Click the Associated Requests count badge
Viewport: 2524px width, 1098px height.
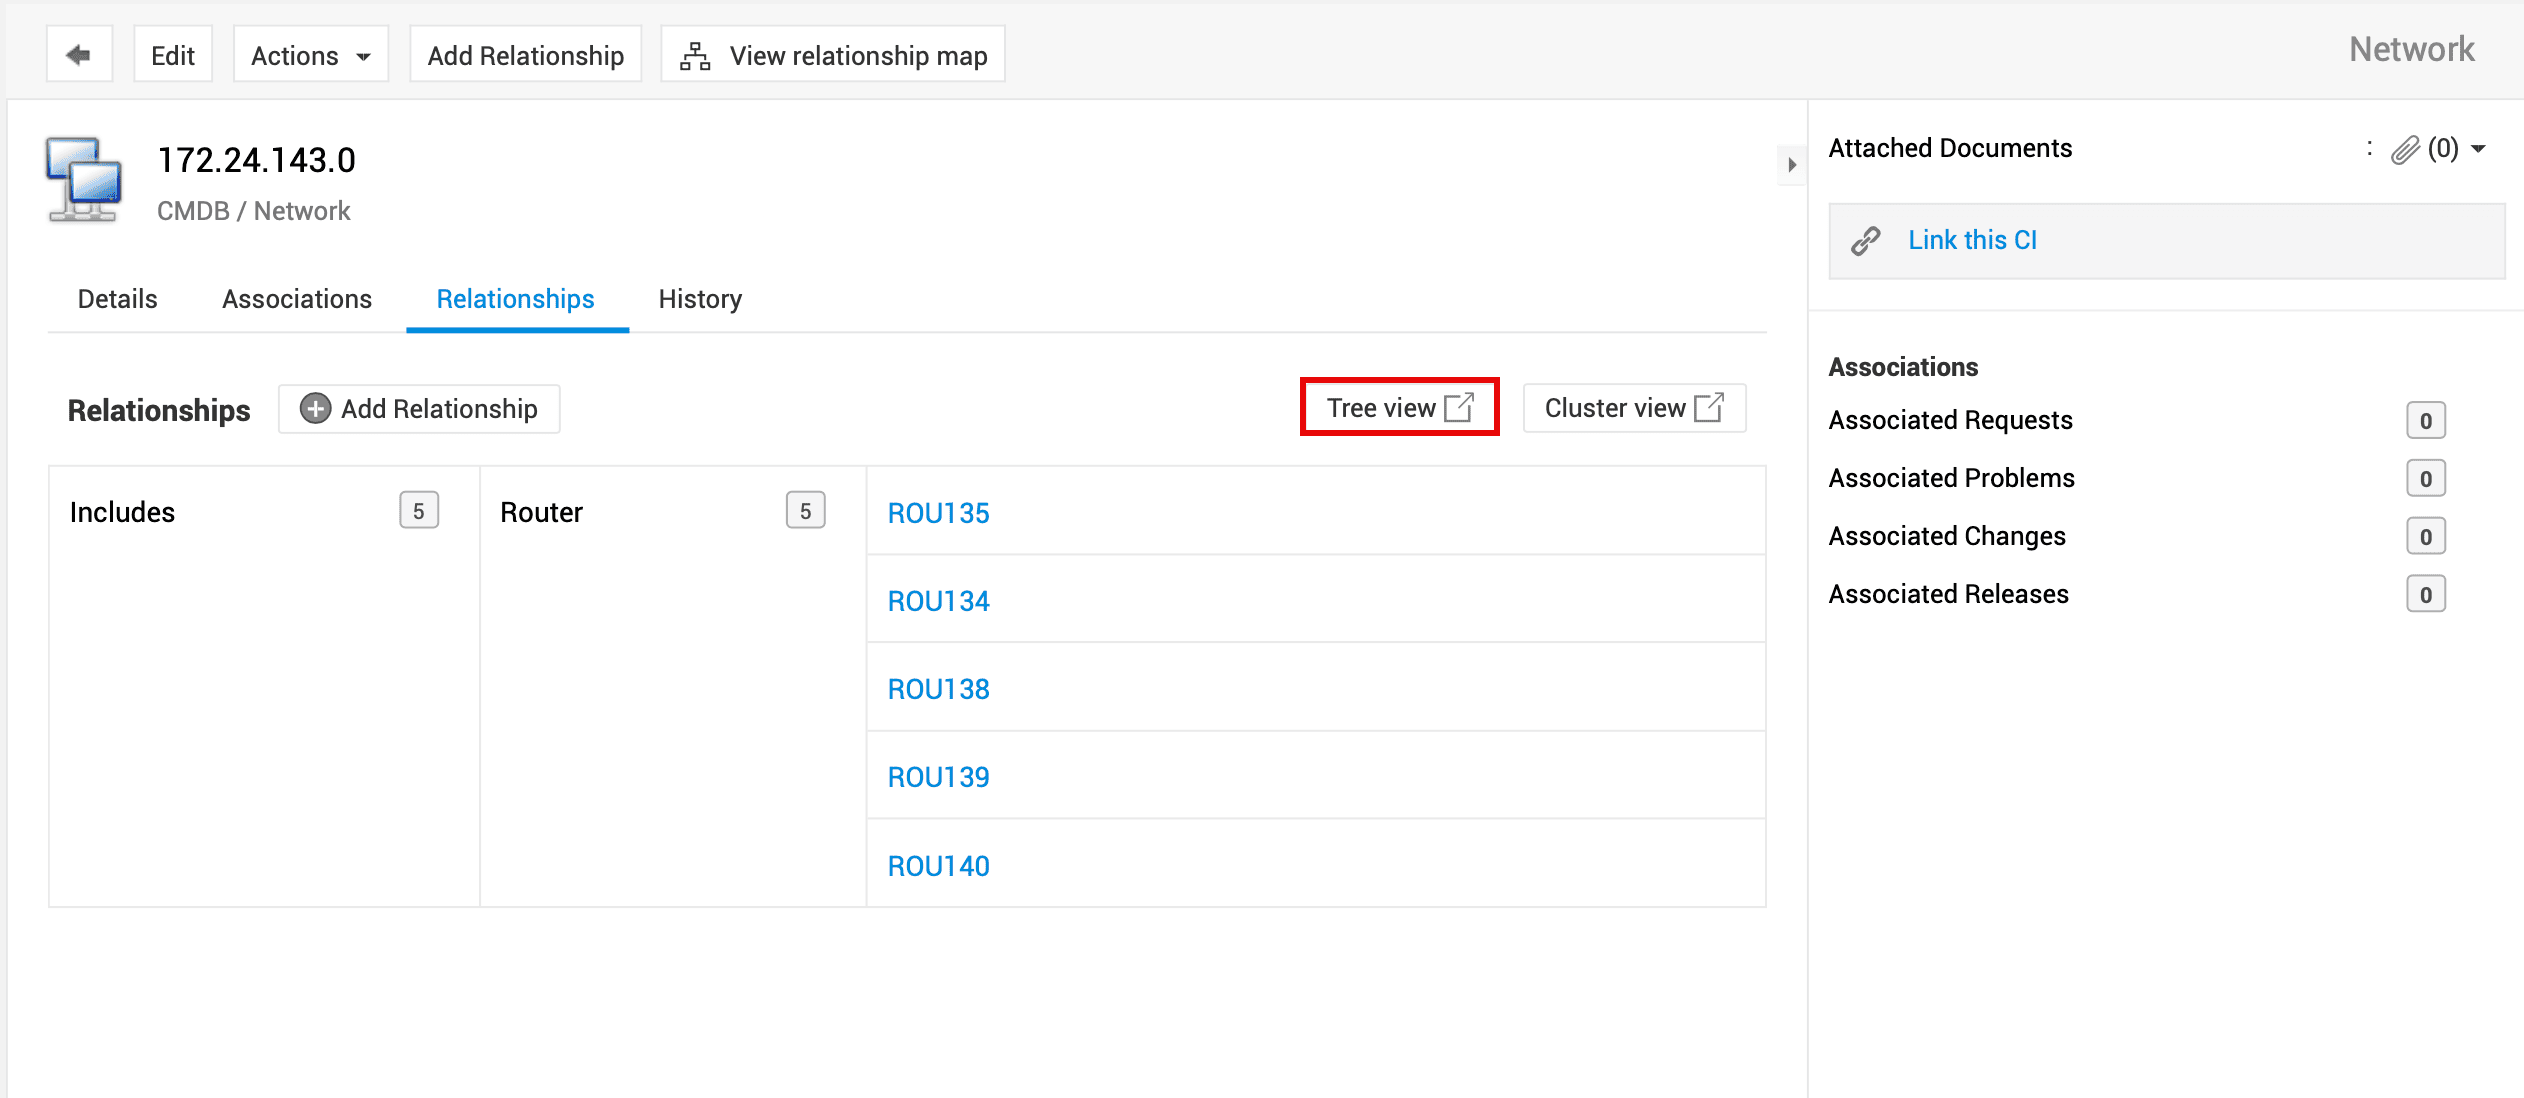2425,421
